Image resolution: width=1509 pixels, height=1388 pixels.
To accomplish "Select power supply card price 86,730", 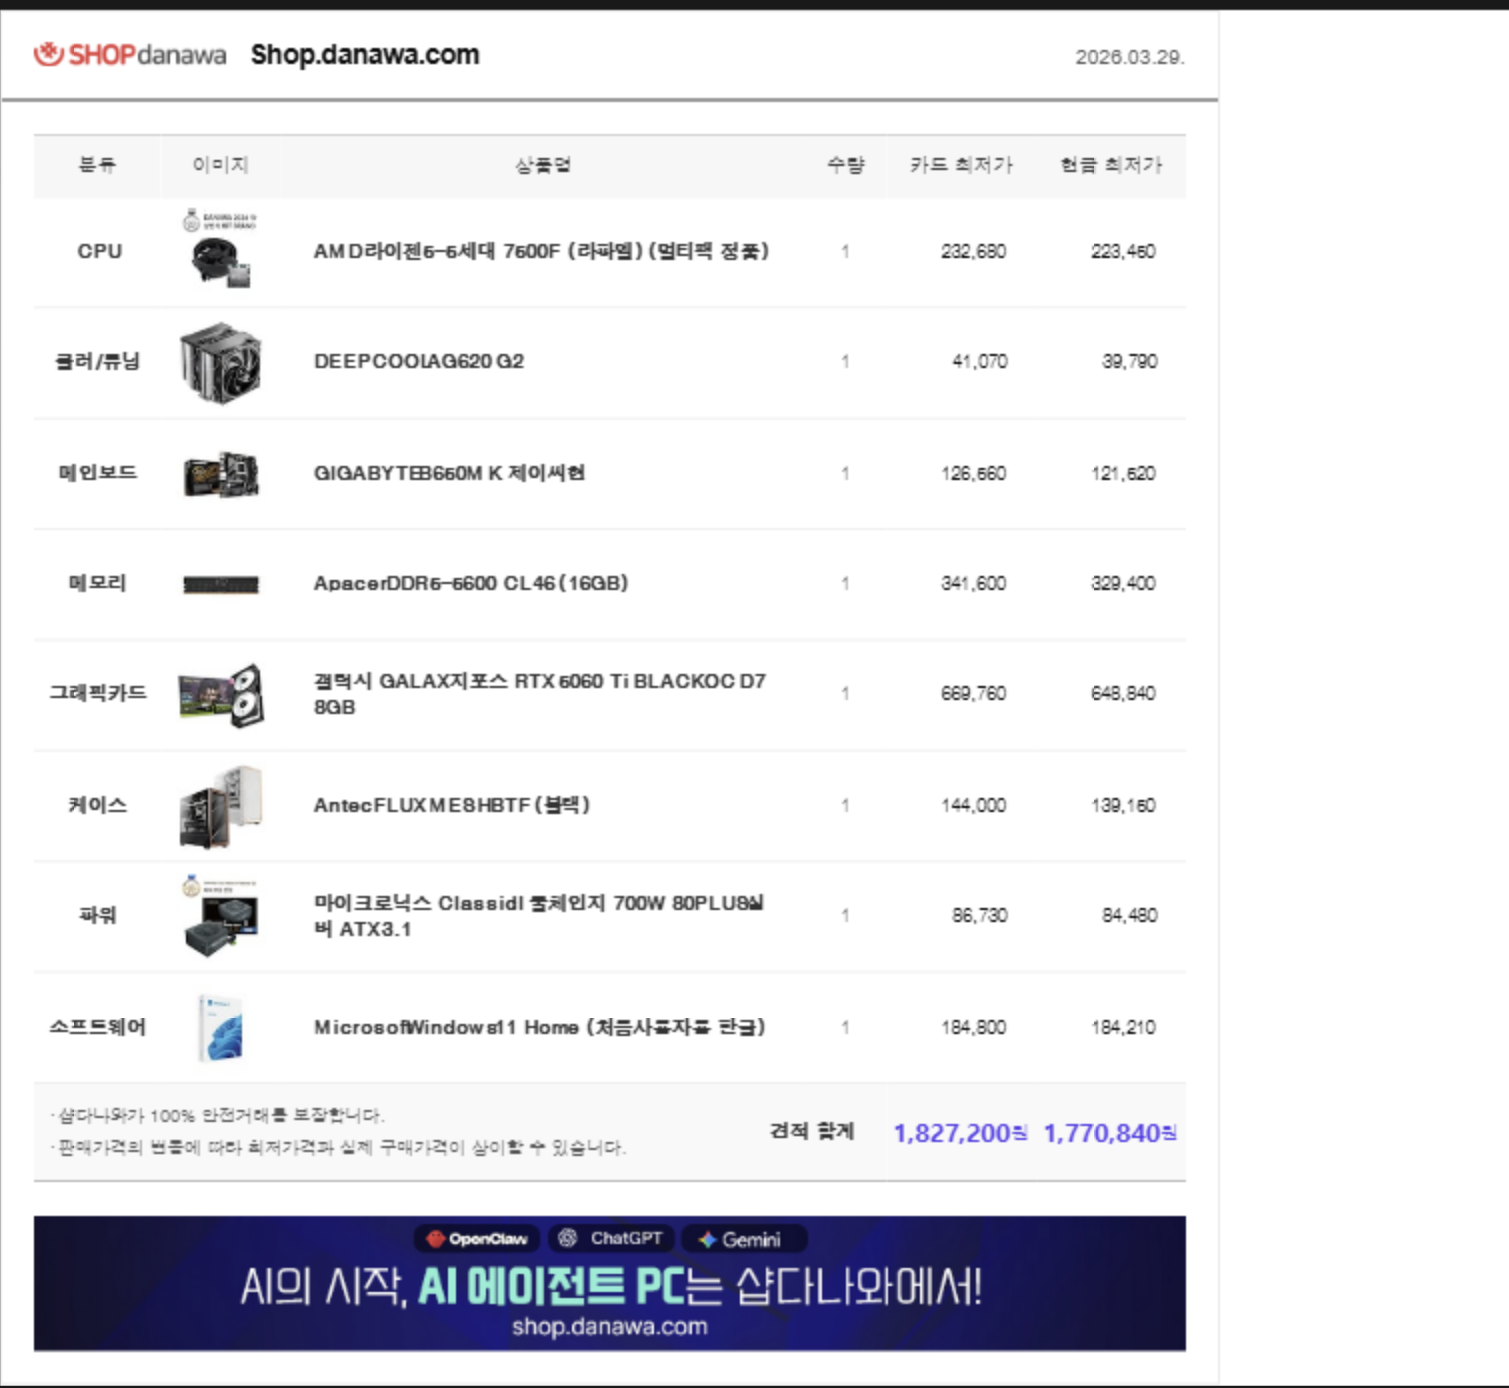I will [x=980, y=915].
